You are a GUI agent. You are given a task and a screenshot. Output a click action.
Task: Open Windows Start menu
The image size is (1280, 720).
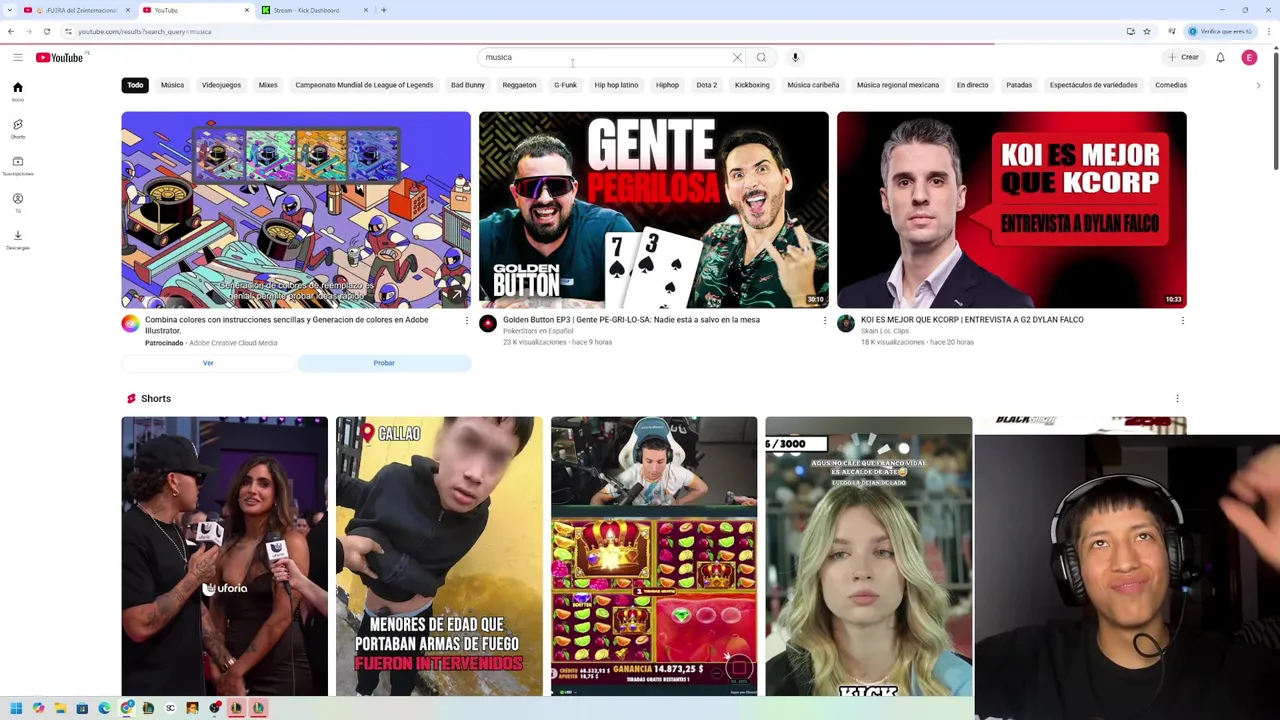point(16,708)
